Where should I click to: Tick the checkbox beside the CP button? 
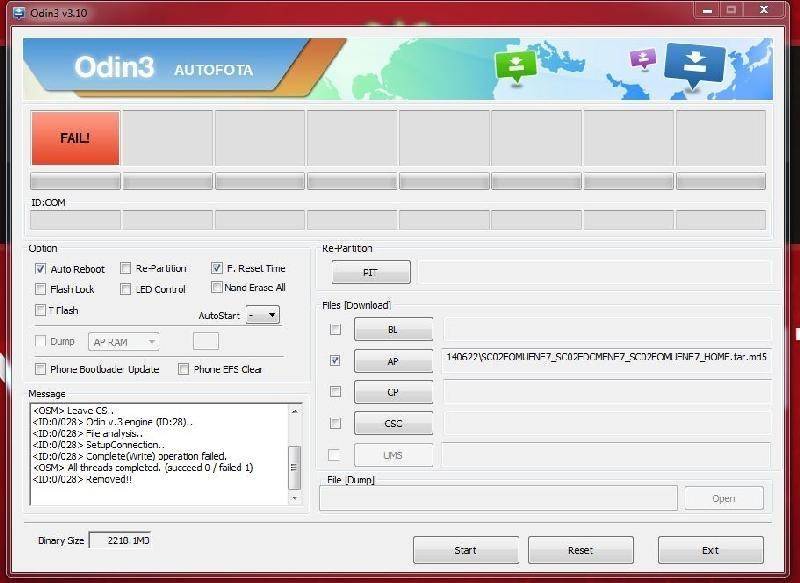click(x=335, y=392)
